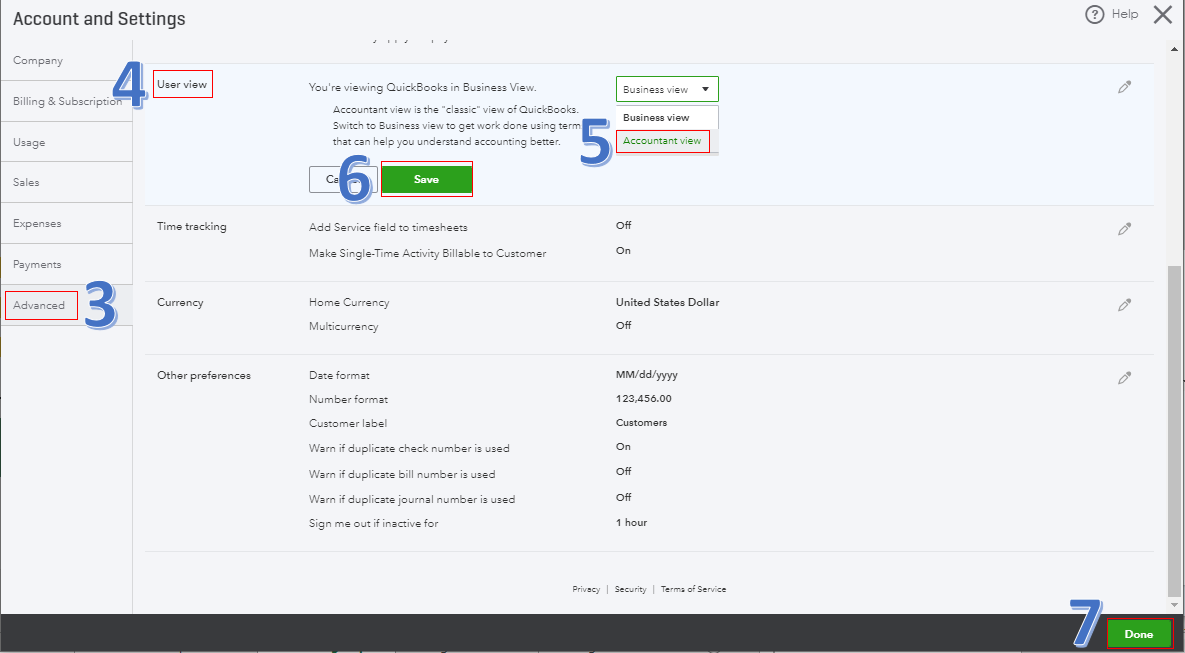Click the Currency section label
This screenshot has height=653, width=1185.
(x=180, y=302)
